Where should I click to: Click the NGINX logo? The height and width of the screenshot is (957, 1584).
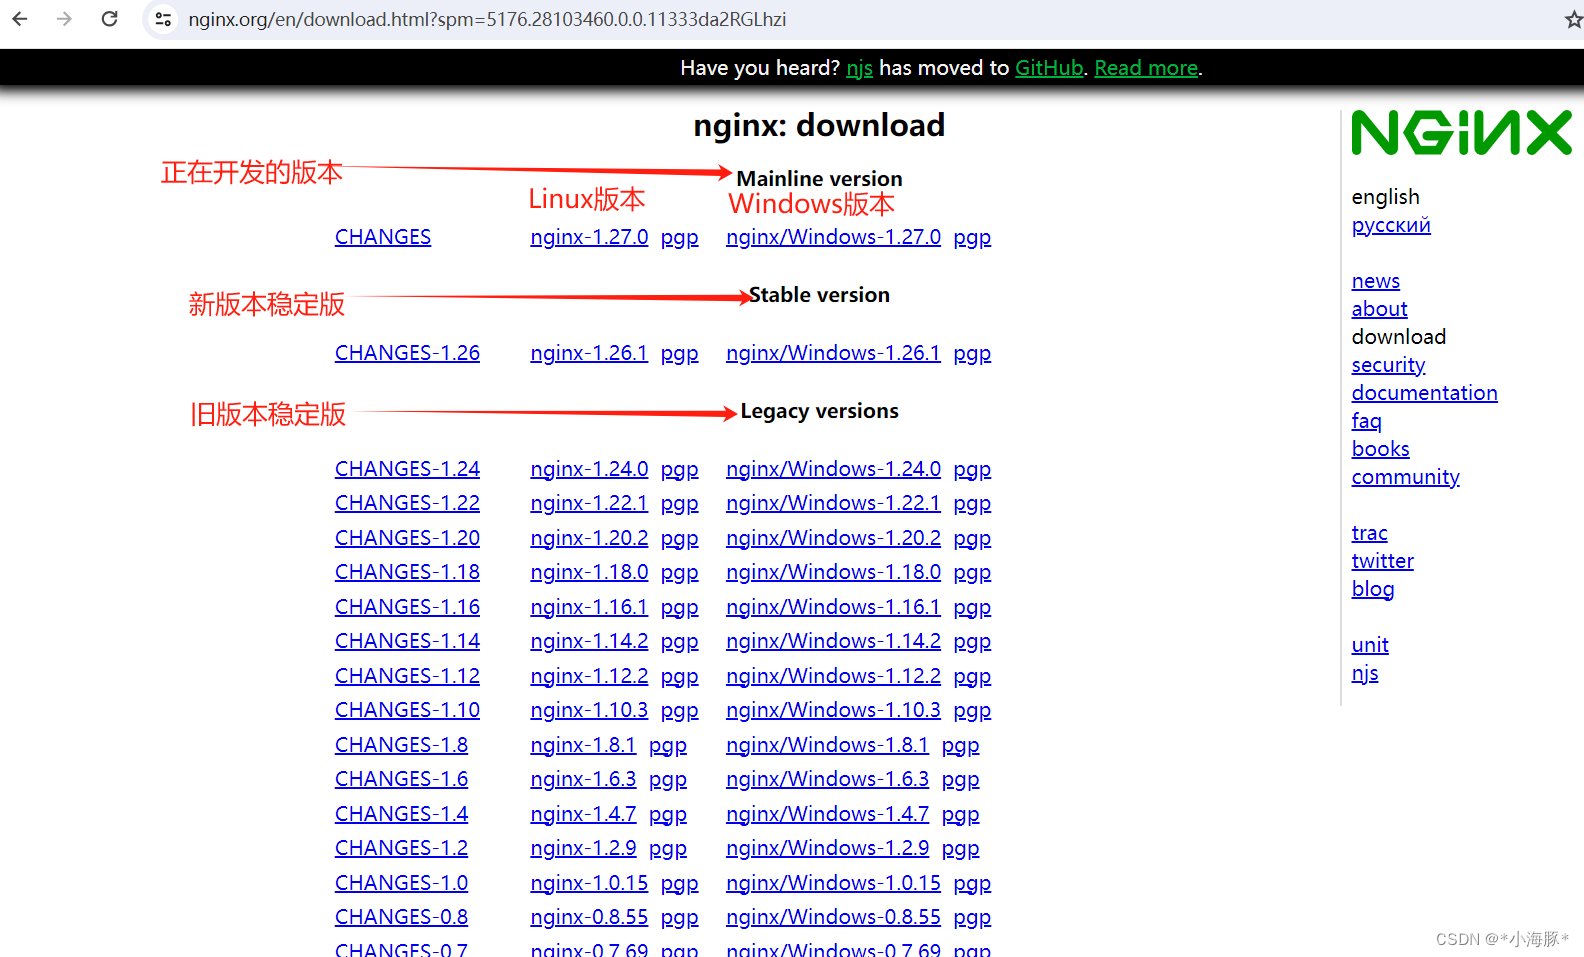coord(1461,133)
